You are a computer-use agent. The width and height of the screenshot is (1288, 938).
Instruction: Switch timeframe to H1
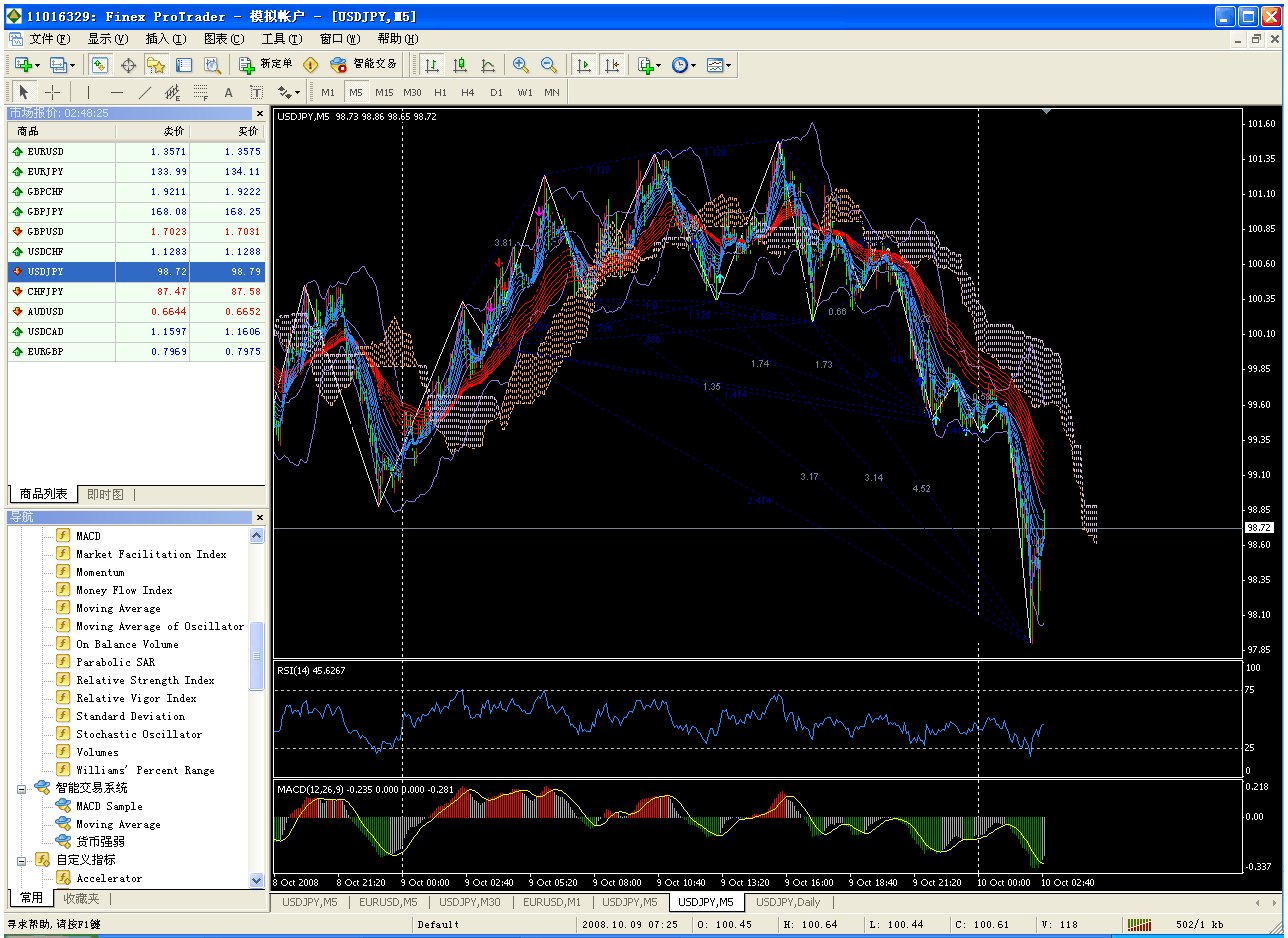point(440,92)
